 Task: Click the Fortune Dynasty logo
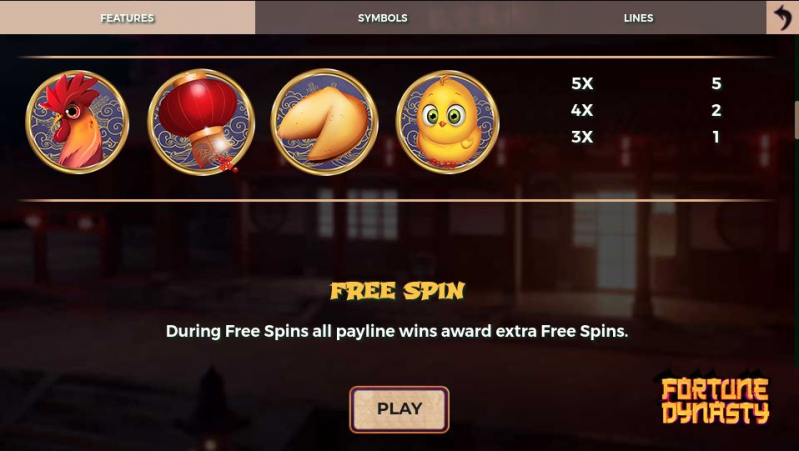pos(715,401)
